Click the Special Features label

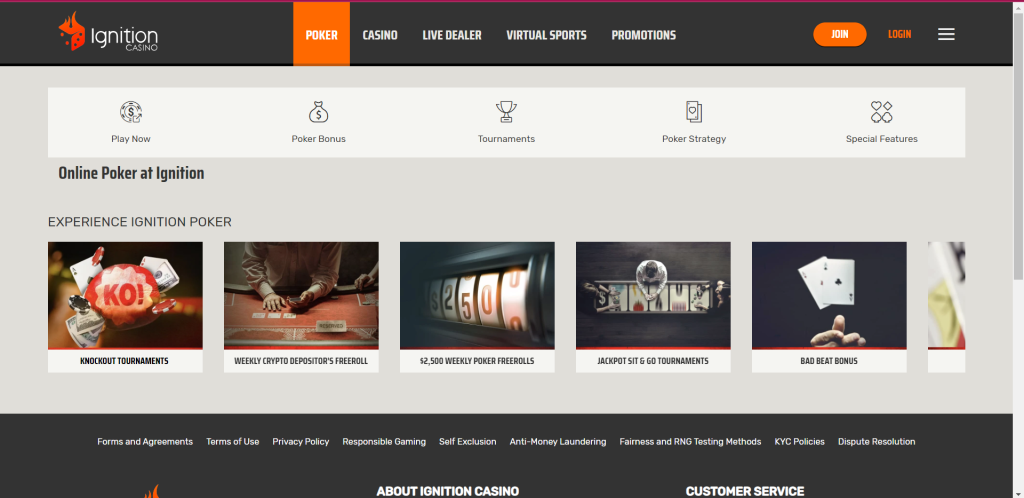click(x=882, y=139)
